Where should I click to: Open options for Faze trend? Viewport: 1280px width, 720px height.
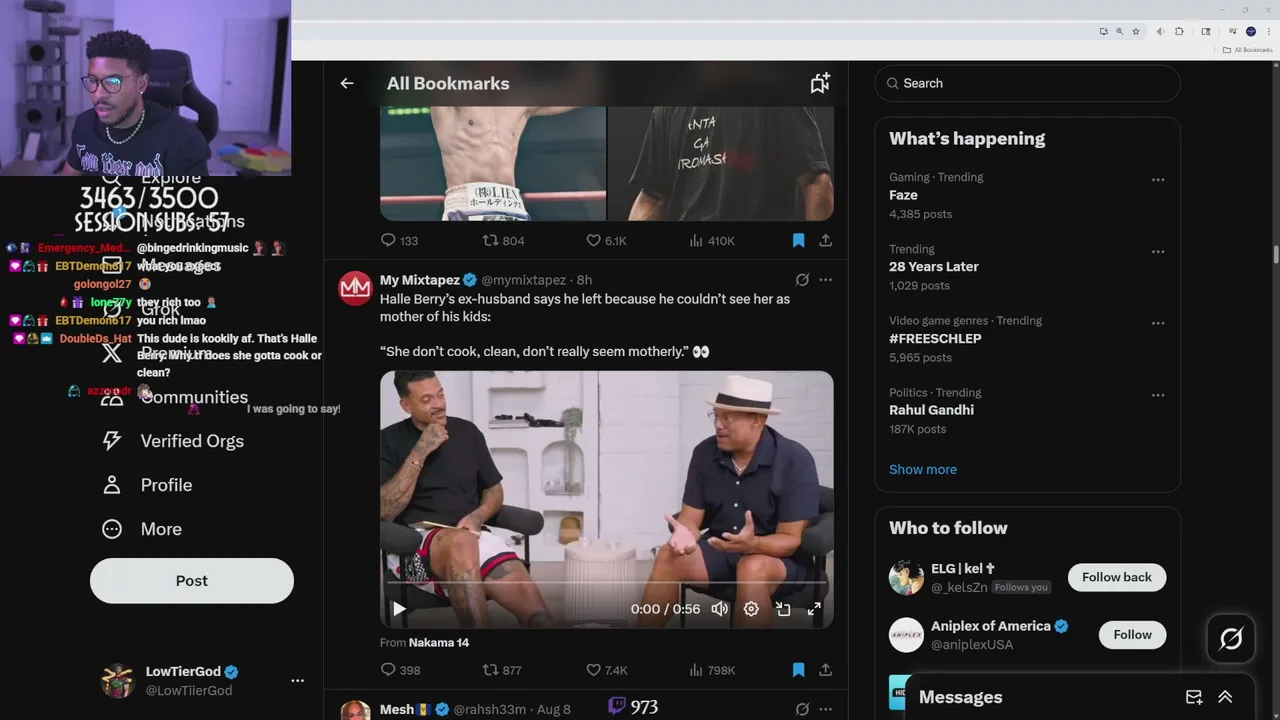[x=1158, y=180]
